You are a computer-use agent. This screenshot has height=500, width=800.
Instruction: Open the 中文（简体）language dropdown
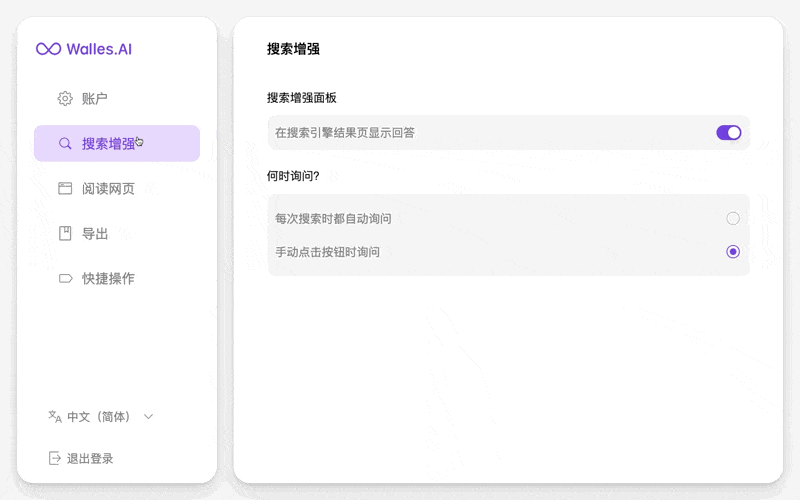tap(101, 417)
